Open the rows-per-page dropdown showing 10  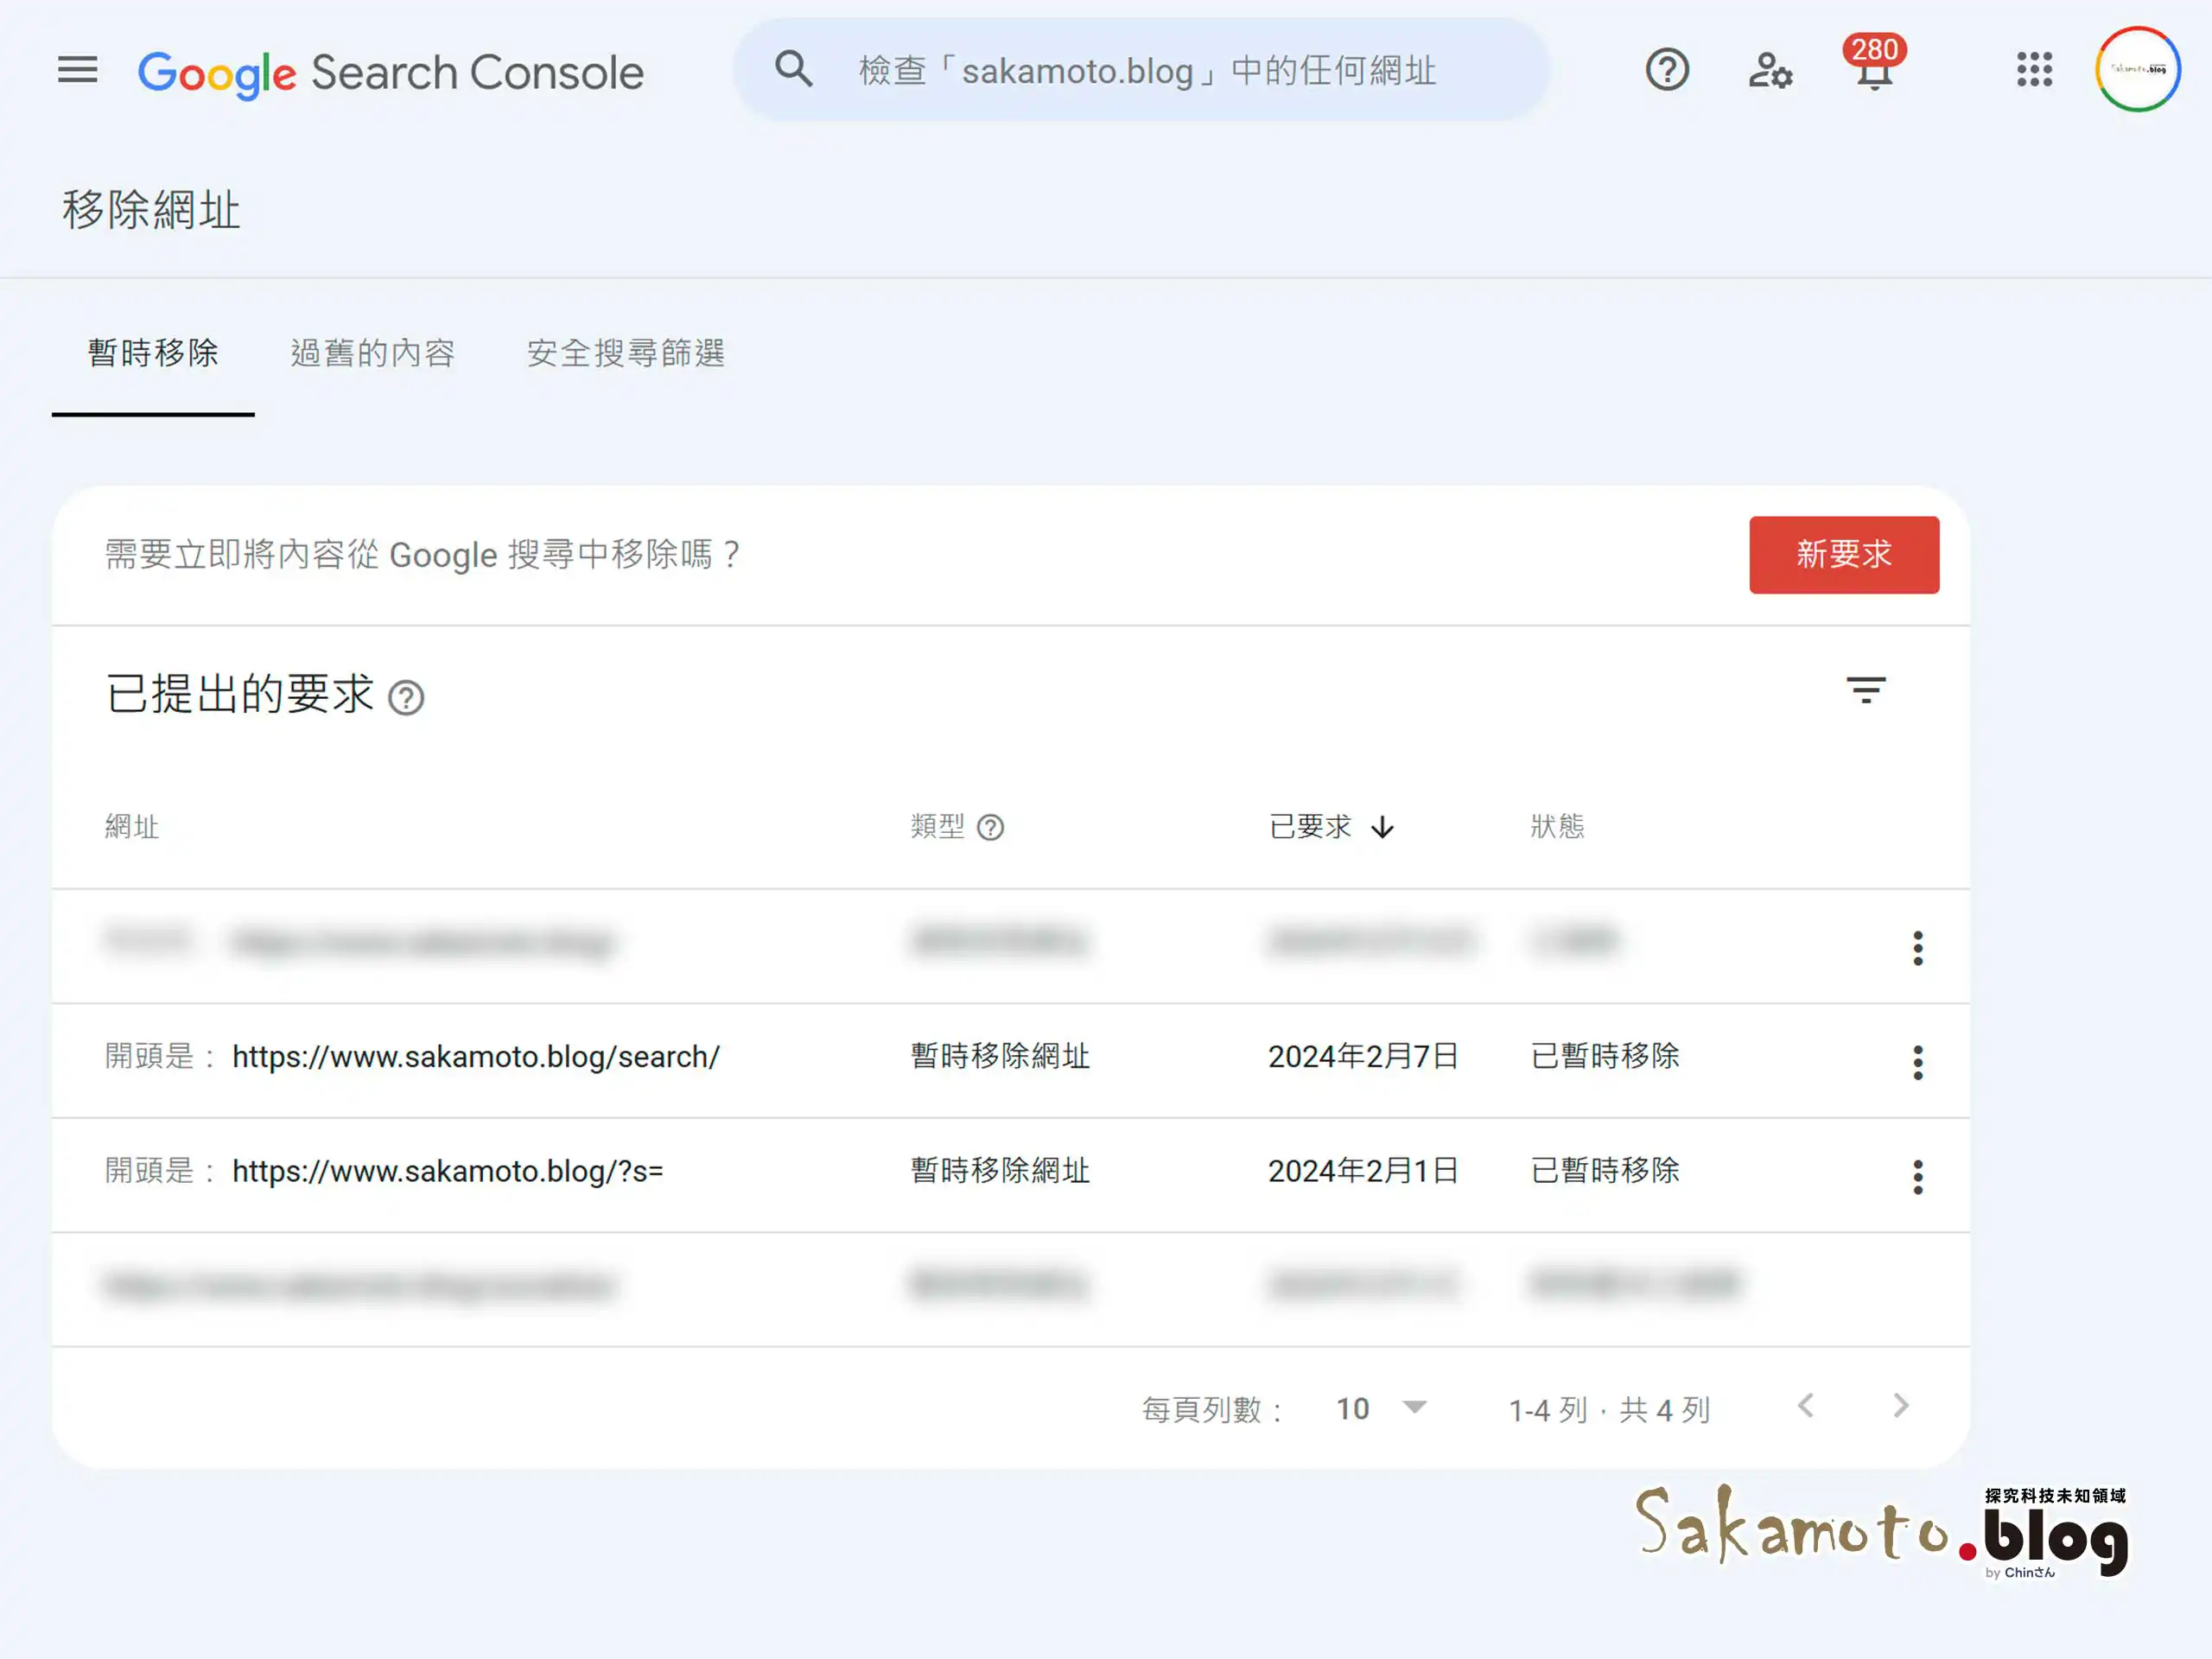(x=1385, y=1408)
